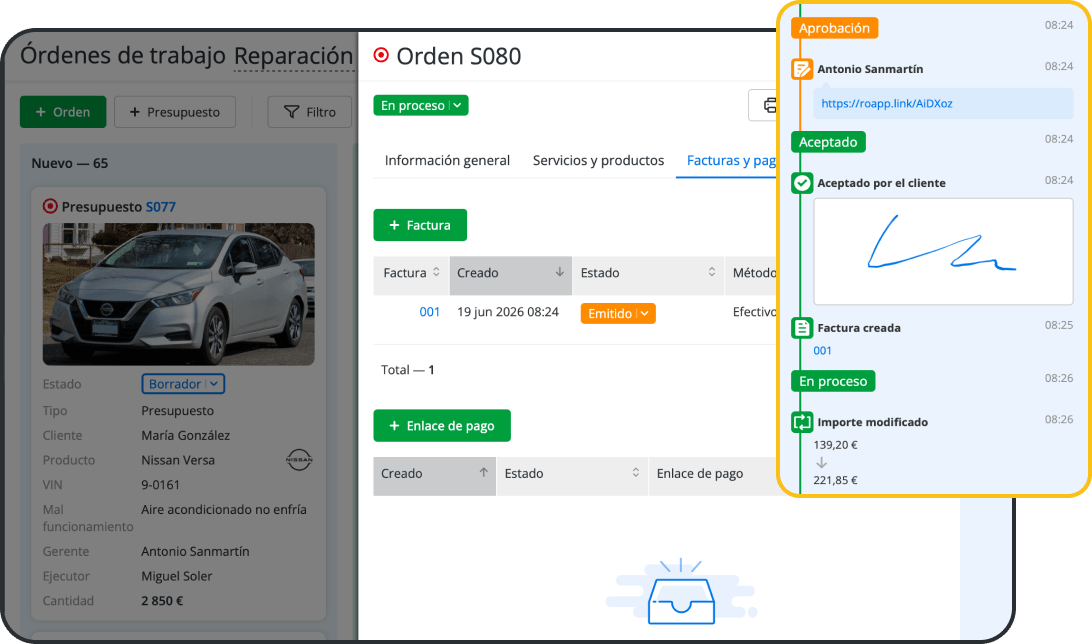This screenshot has height=644, width=1092.
Task: Click VIN value 9-0161
Action: (x=160, y=485)
